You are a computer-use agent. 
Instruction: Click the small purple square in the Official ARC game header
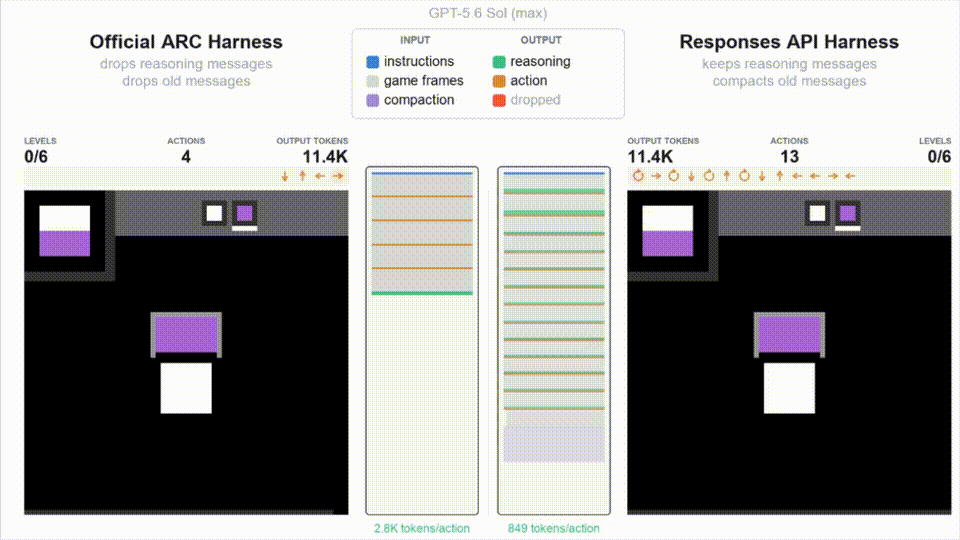coord(244,213)
